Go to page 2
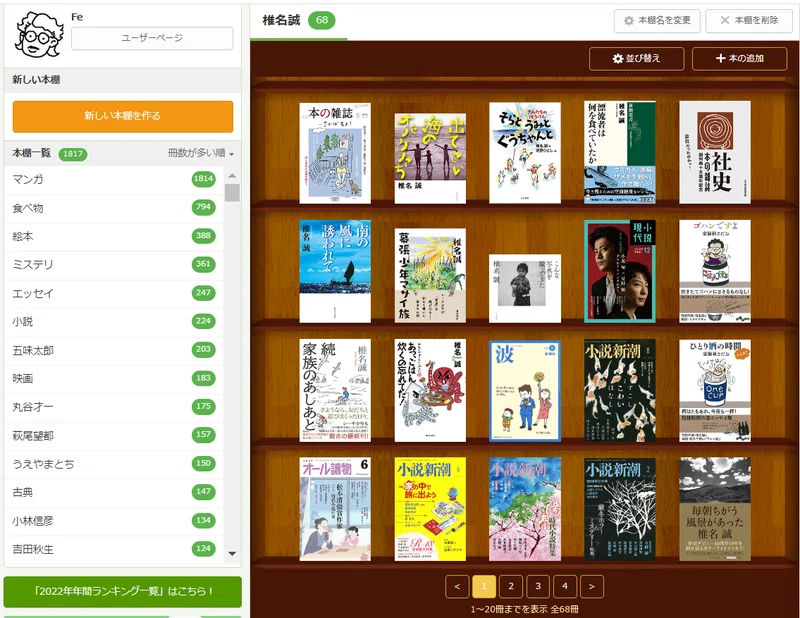Screen dimensions: 800x618 click(x=511, y=586)
